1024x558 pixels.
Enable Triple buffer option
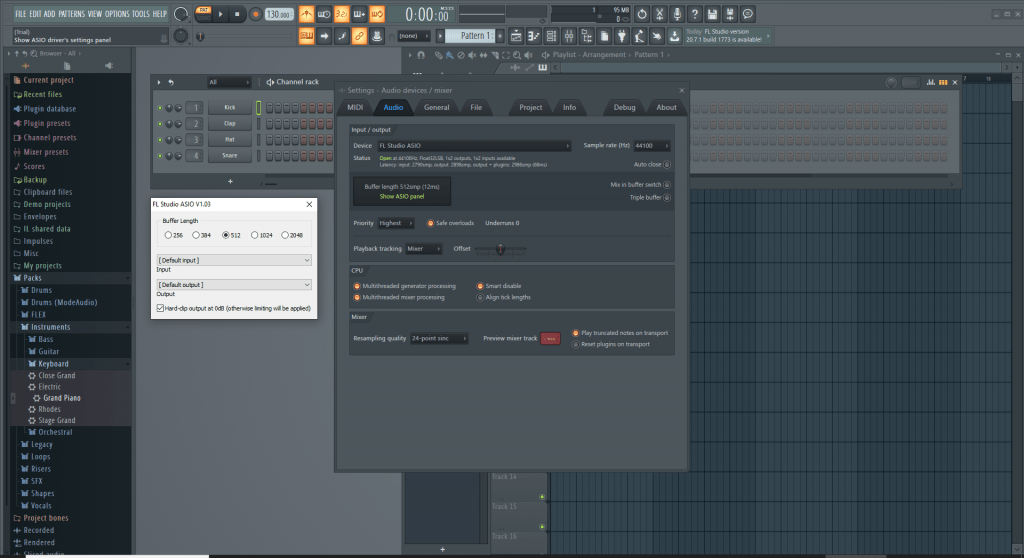(667, 197)
